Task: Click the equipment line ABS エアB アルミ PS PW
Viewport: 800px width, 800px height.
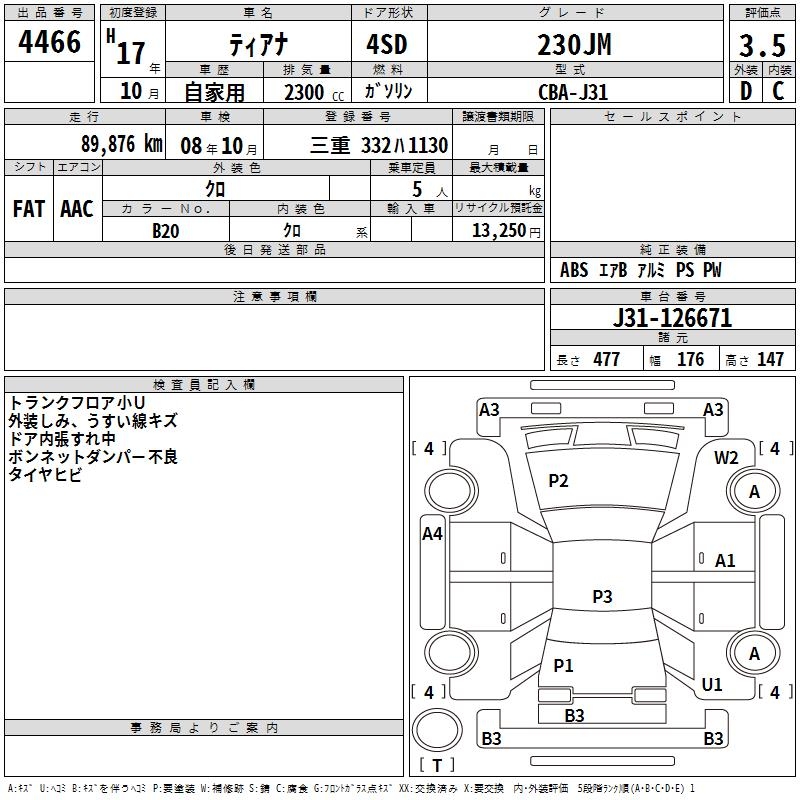Action: tap(641, 270)
